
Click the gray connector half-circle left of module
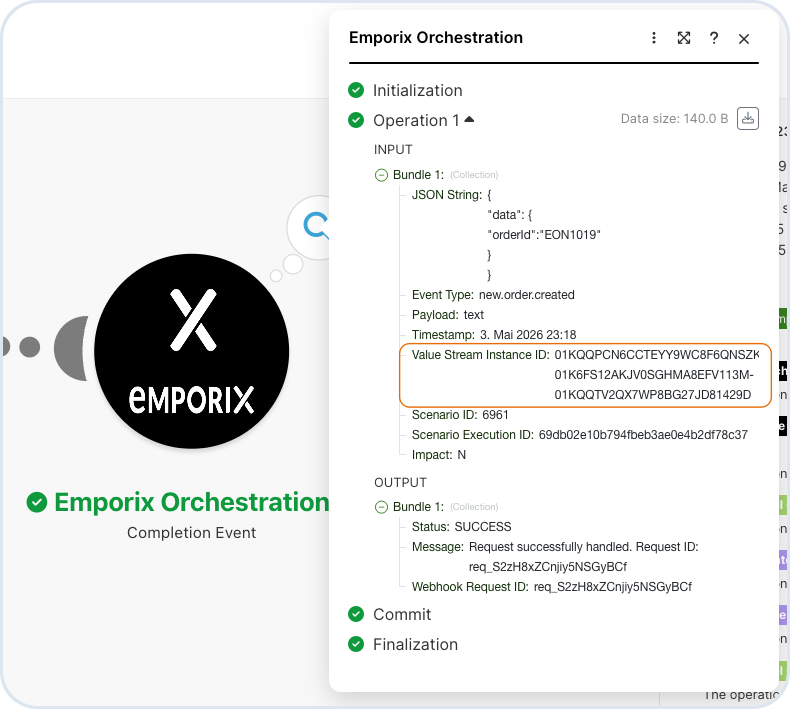point(71,348)
